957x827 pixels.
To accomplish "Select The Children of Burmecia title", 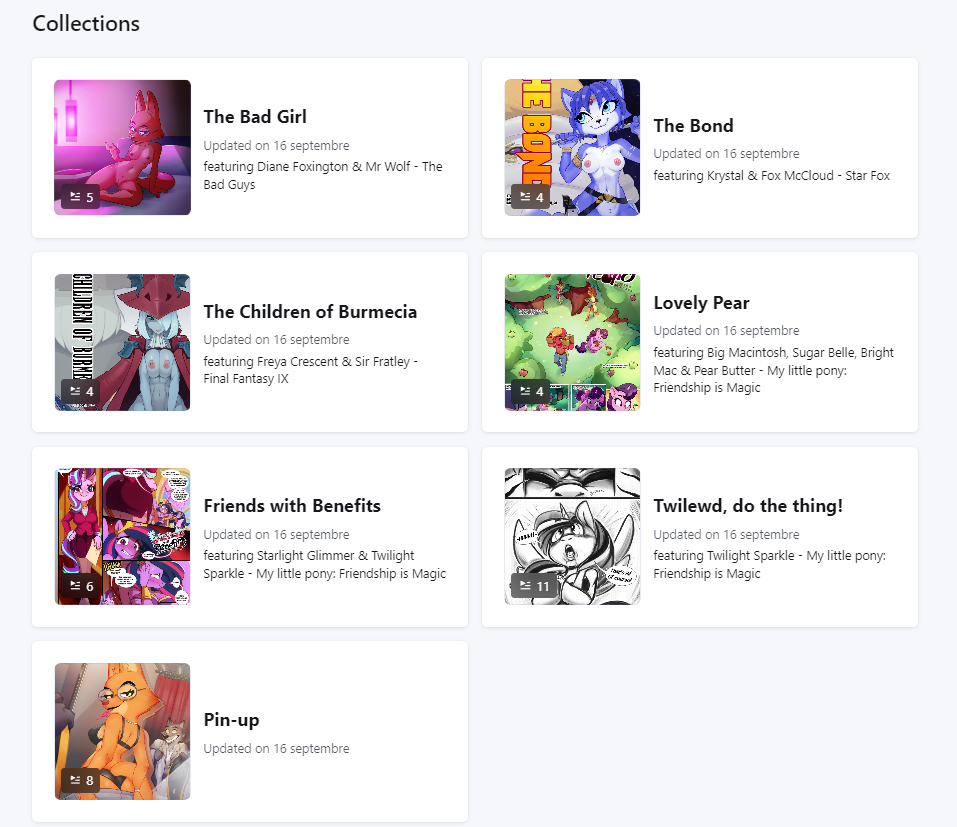I will pyautogui.click(x=310, y=312).
